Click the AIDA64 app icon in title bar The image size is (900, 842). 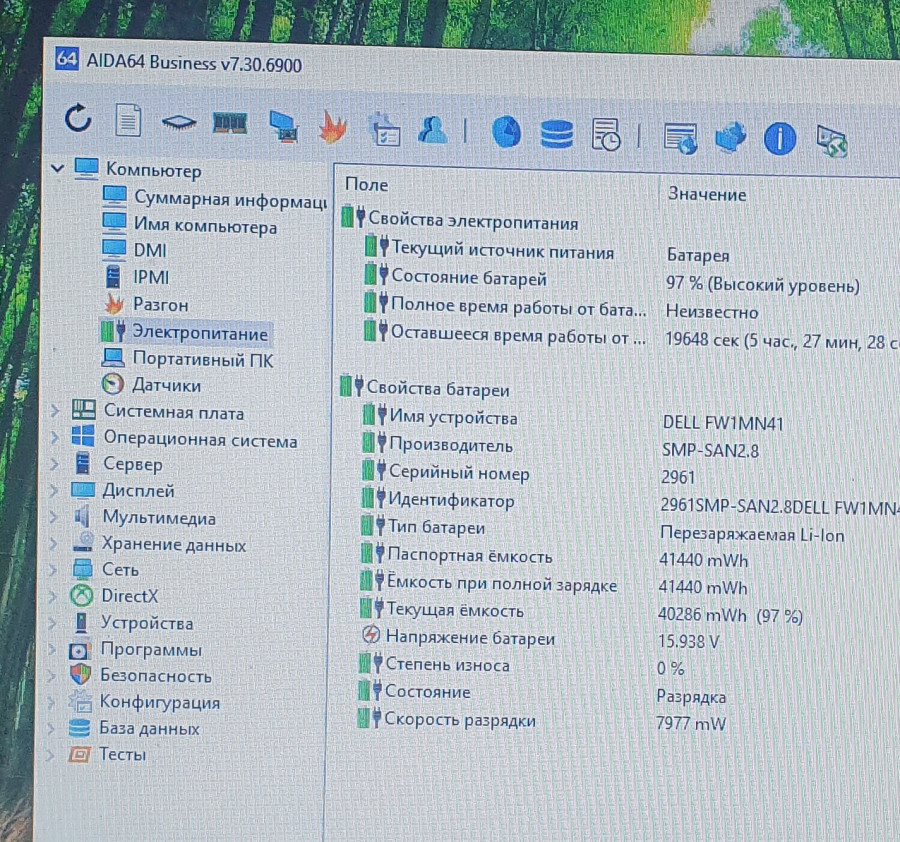(66, 59)
